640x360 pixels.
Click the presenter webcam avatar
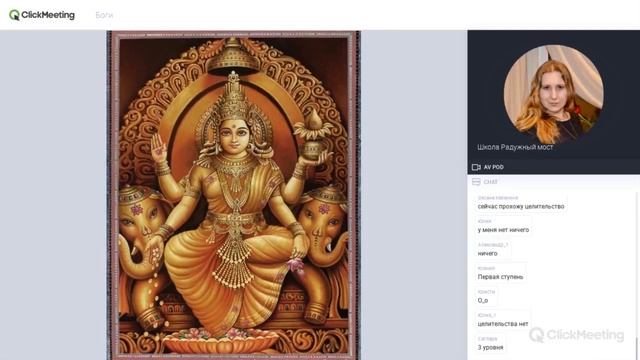(x=553, y=95)
